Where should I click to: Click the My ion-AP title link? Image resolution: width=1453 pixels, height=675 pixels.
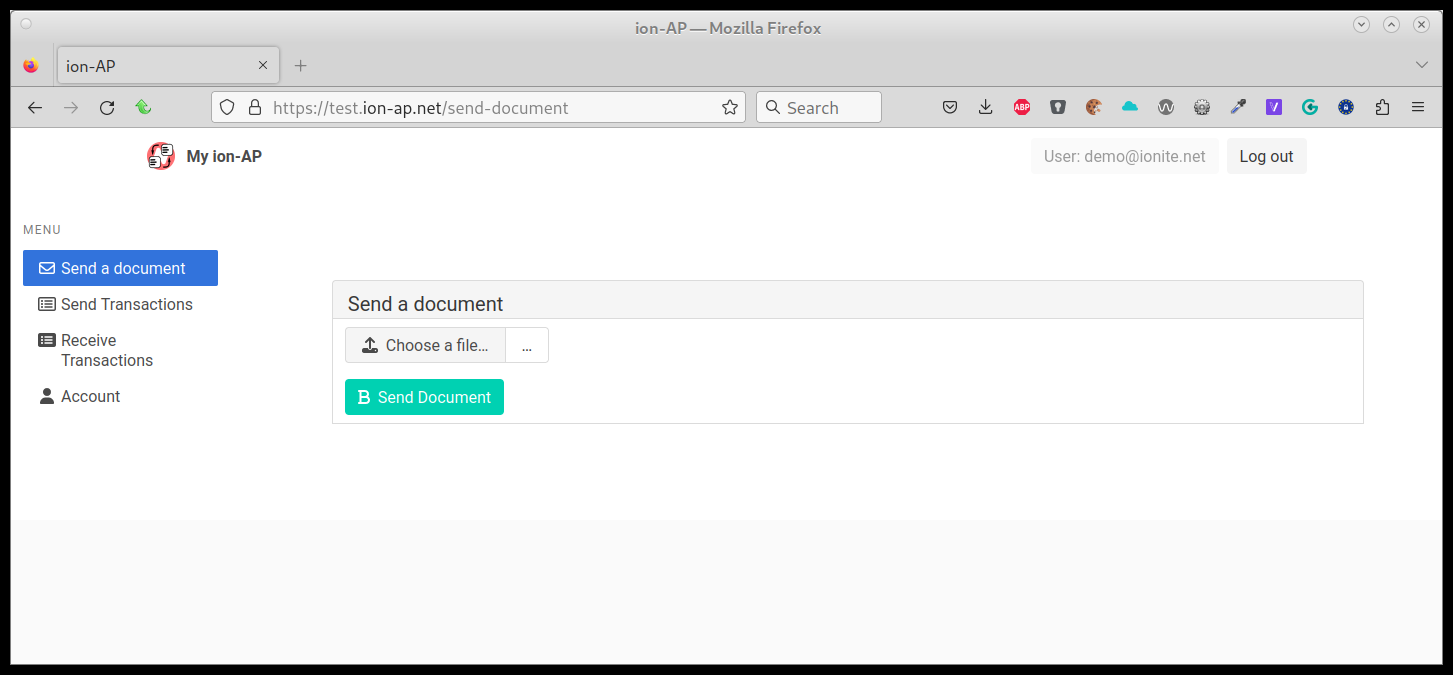click(224, 156)
